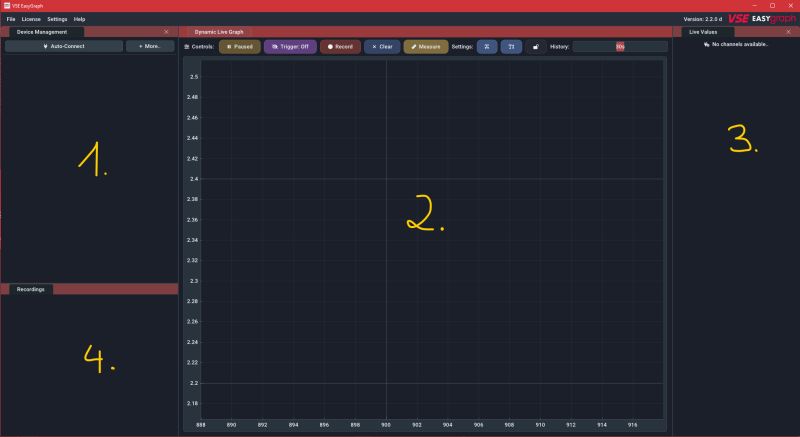
Task: Click the Controls label icon
Action: tap(187, 46)
